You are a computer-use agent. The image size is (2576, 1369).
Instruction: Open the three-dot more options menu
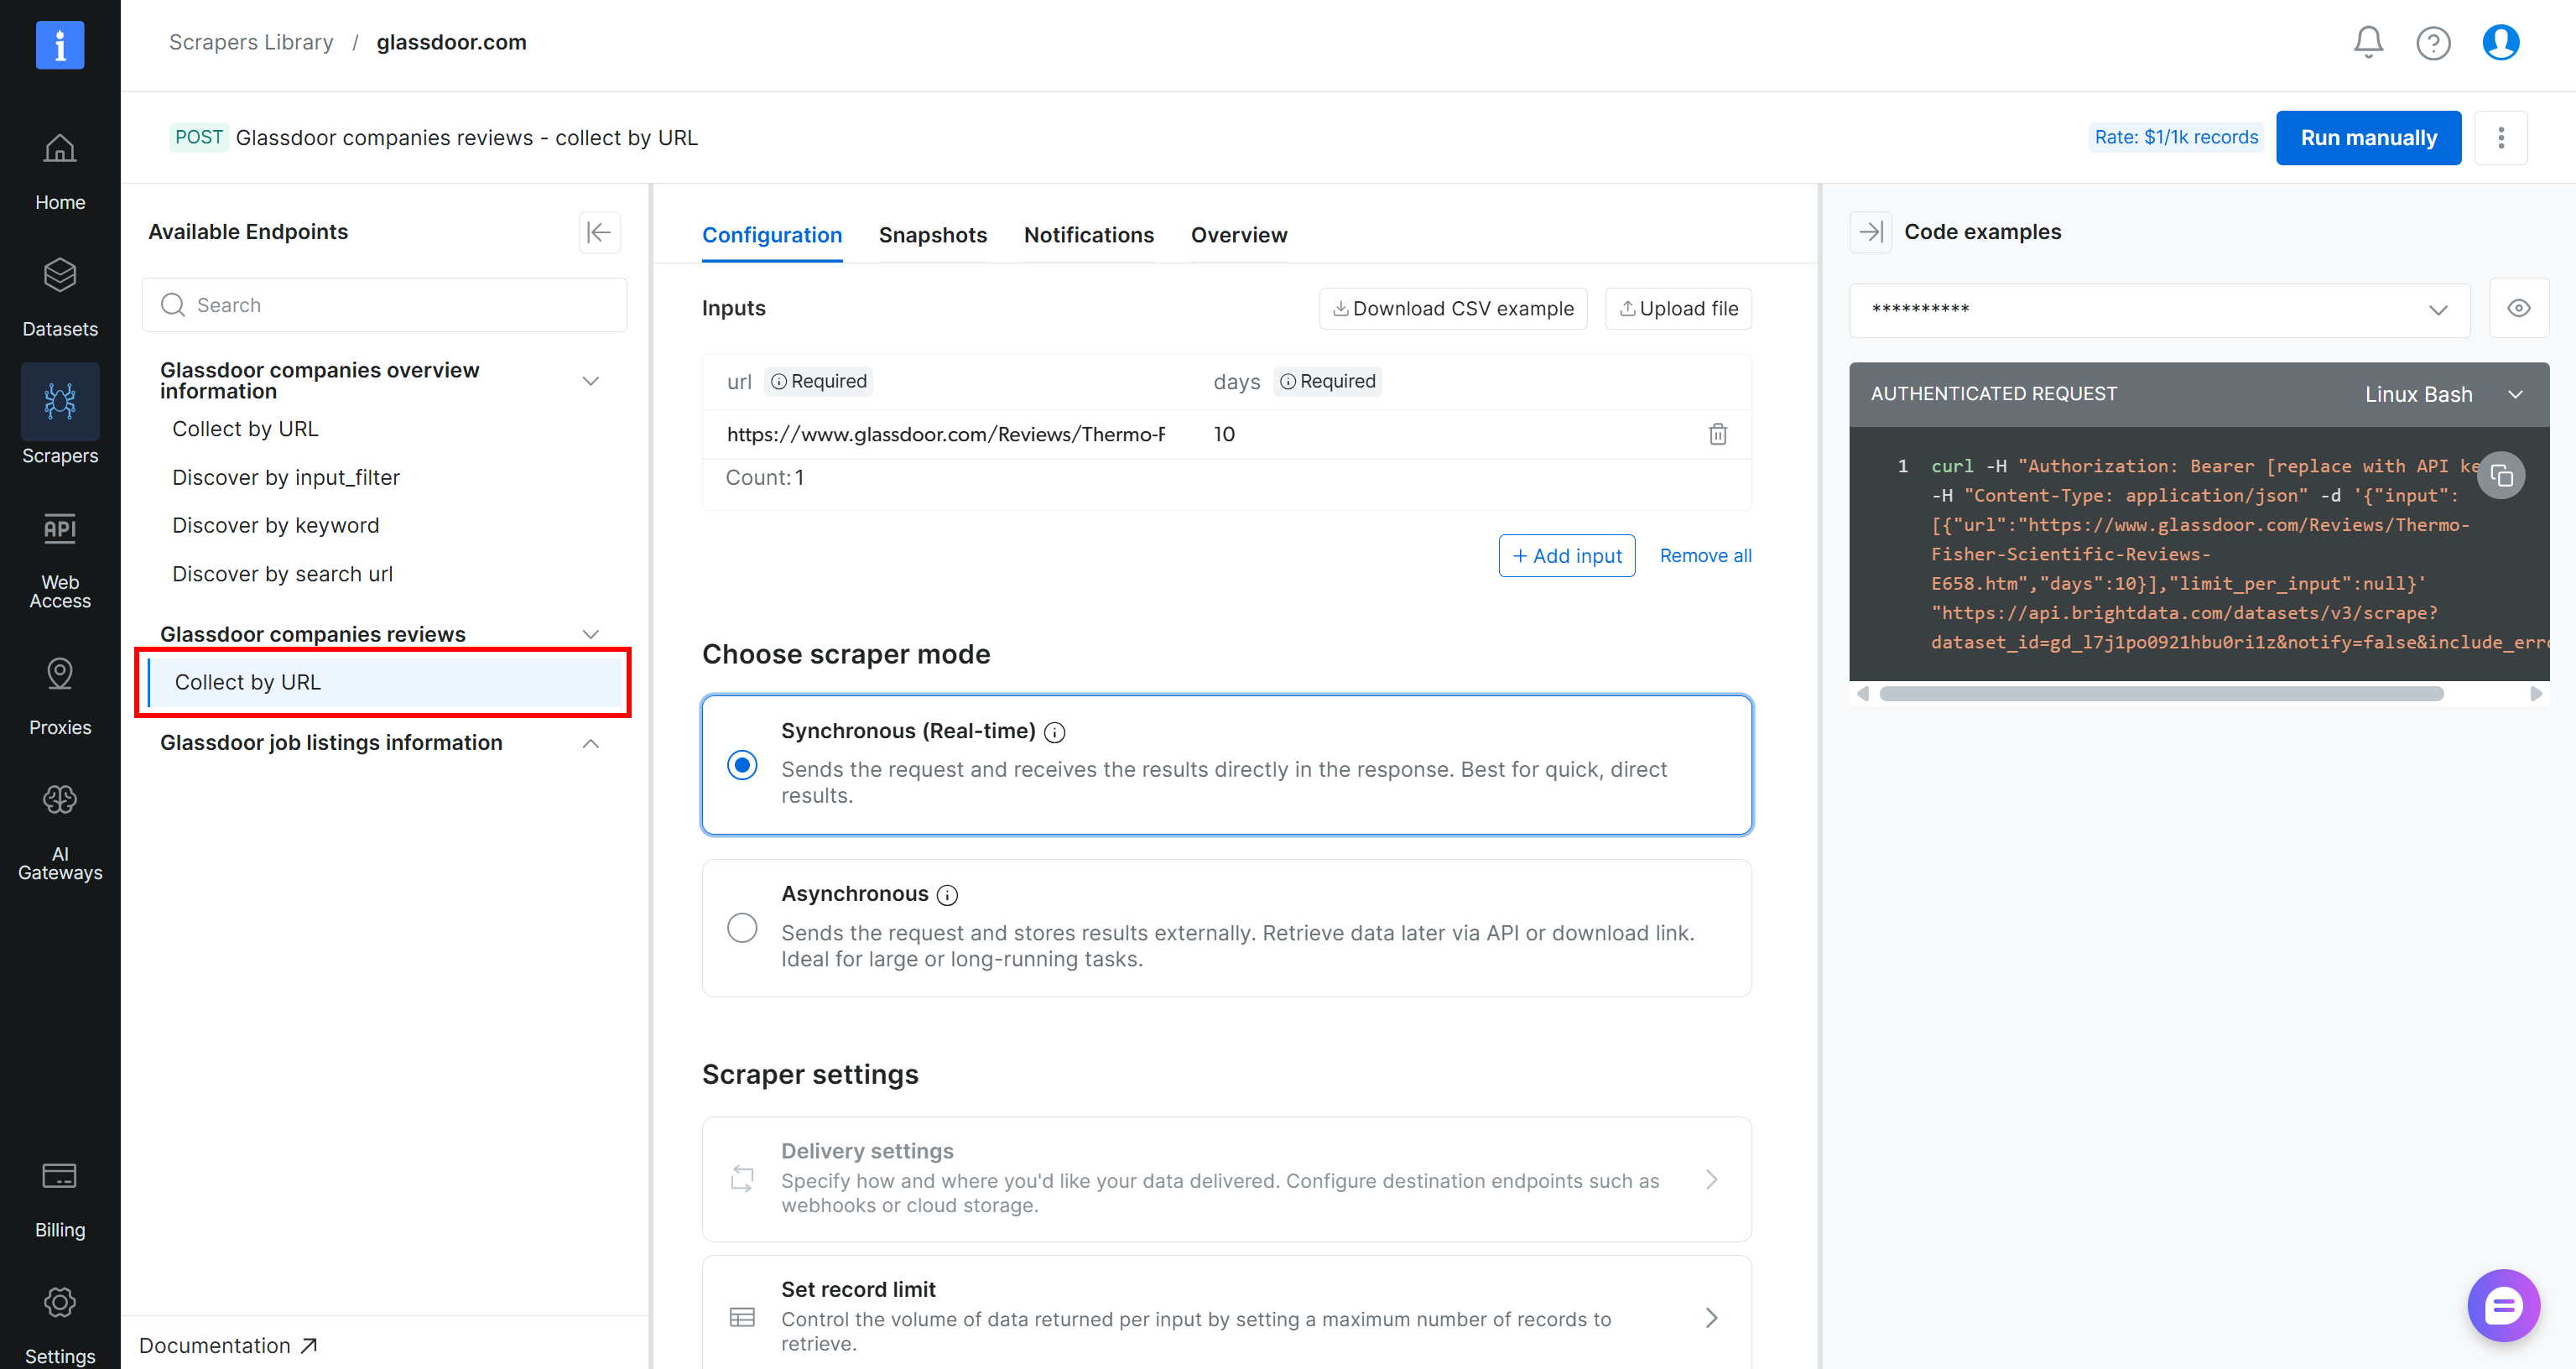2501,138
